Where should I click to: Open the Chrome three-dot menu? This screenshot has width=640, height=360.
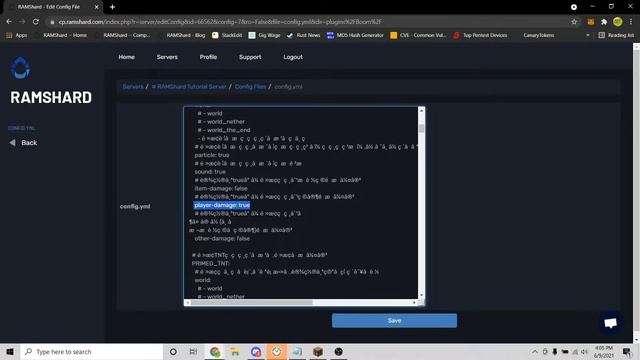pos(631,22)
